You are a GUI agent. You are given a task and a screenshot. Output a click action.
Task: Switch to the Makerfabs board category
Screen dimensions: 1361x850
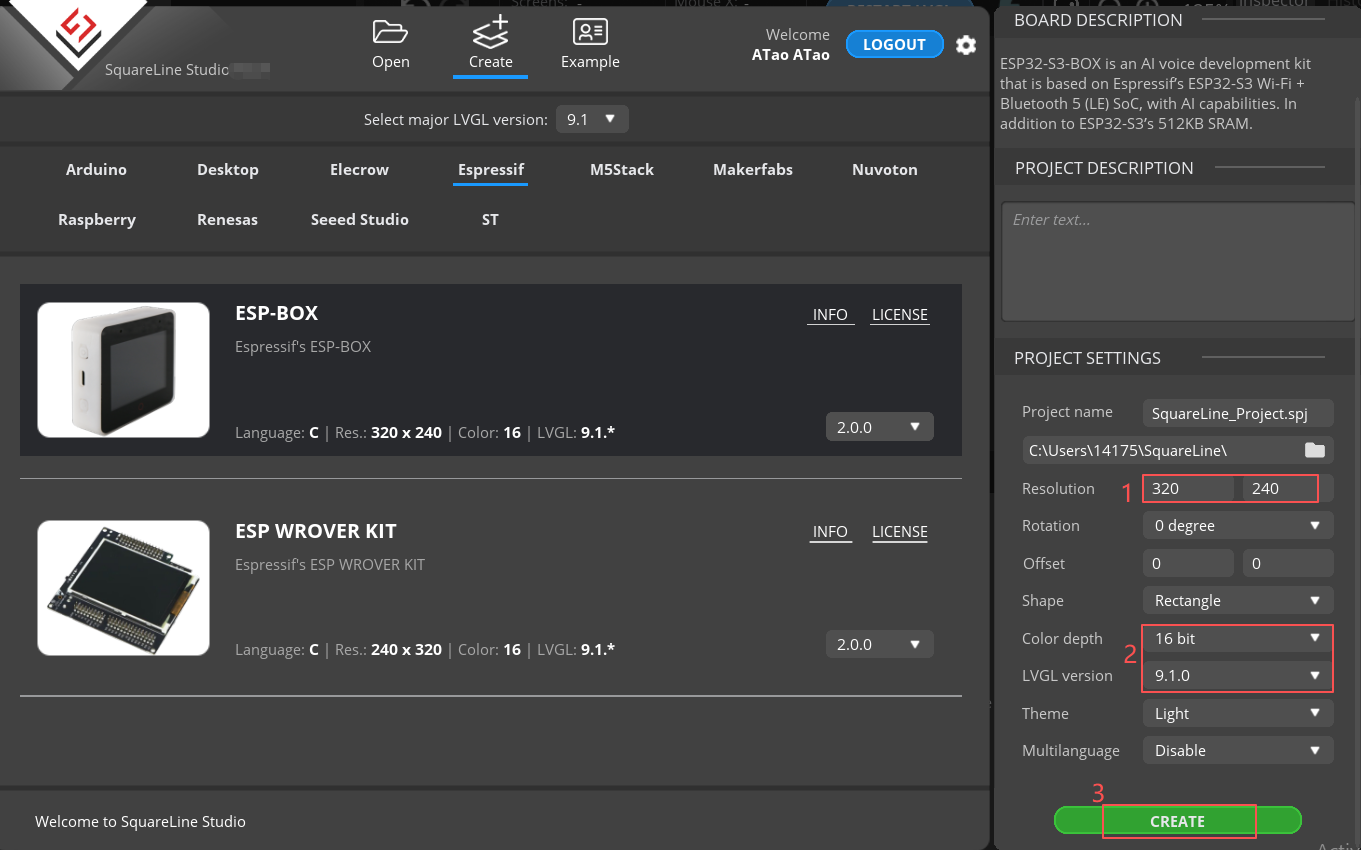[x=753, y=170]
